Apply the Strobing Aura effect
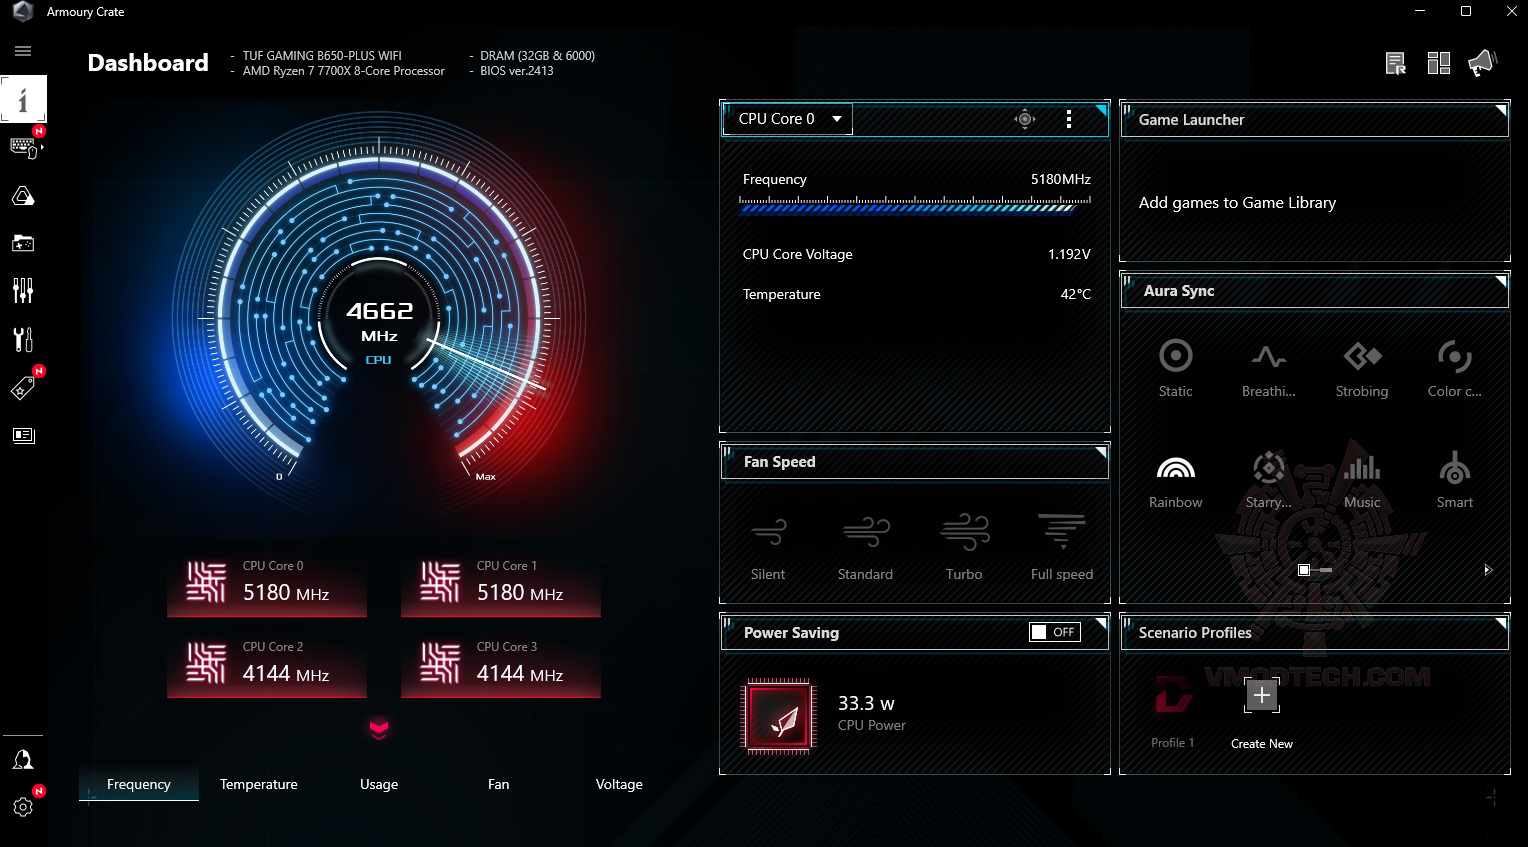The height and width of the screenshot is (847, 1528). pos(1362,368)
